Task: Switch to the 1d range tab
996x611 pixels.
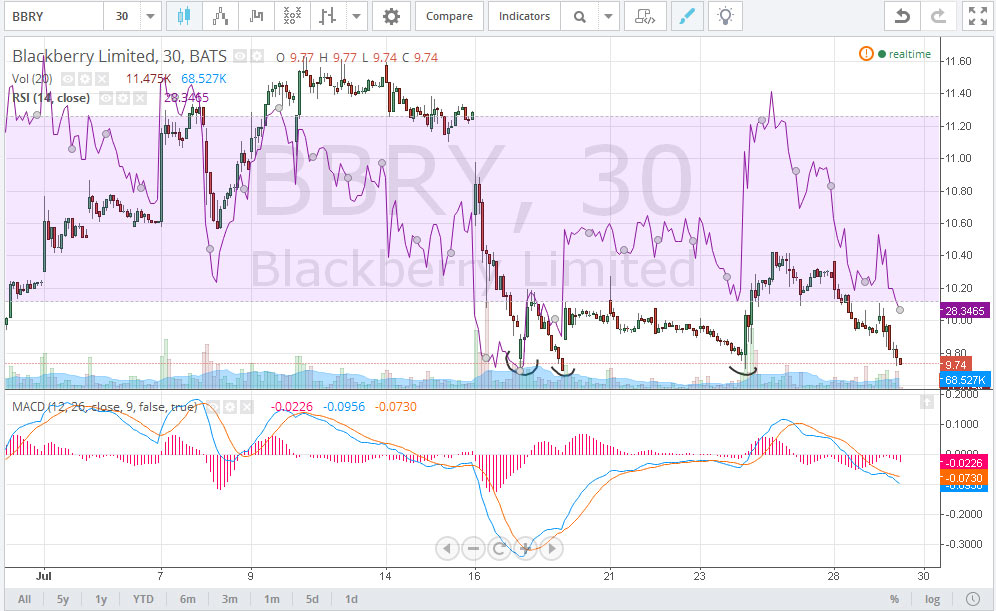Action: click(x=351, y=598)
